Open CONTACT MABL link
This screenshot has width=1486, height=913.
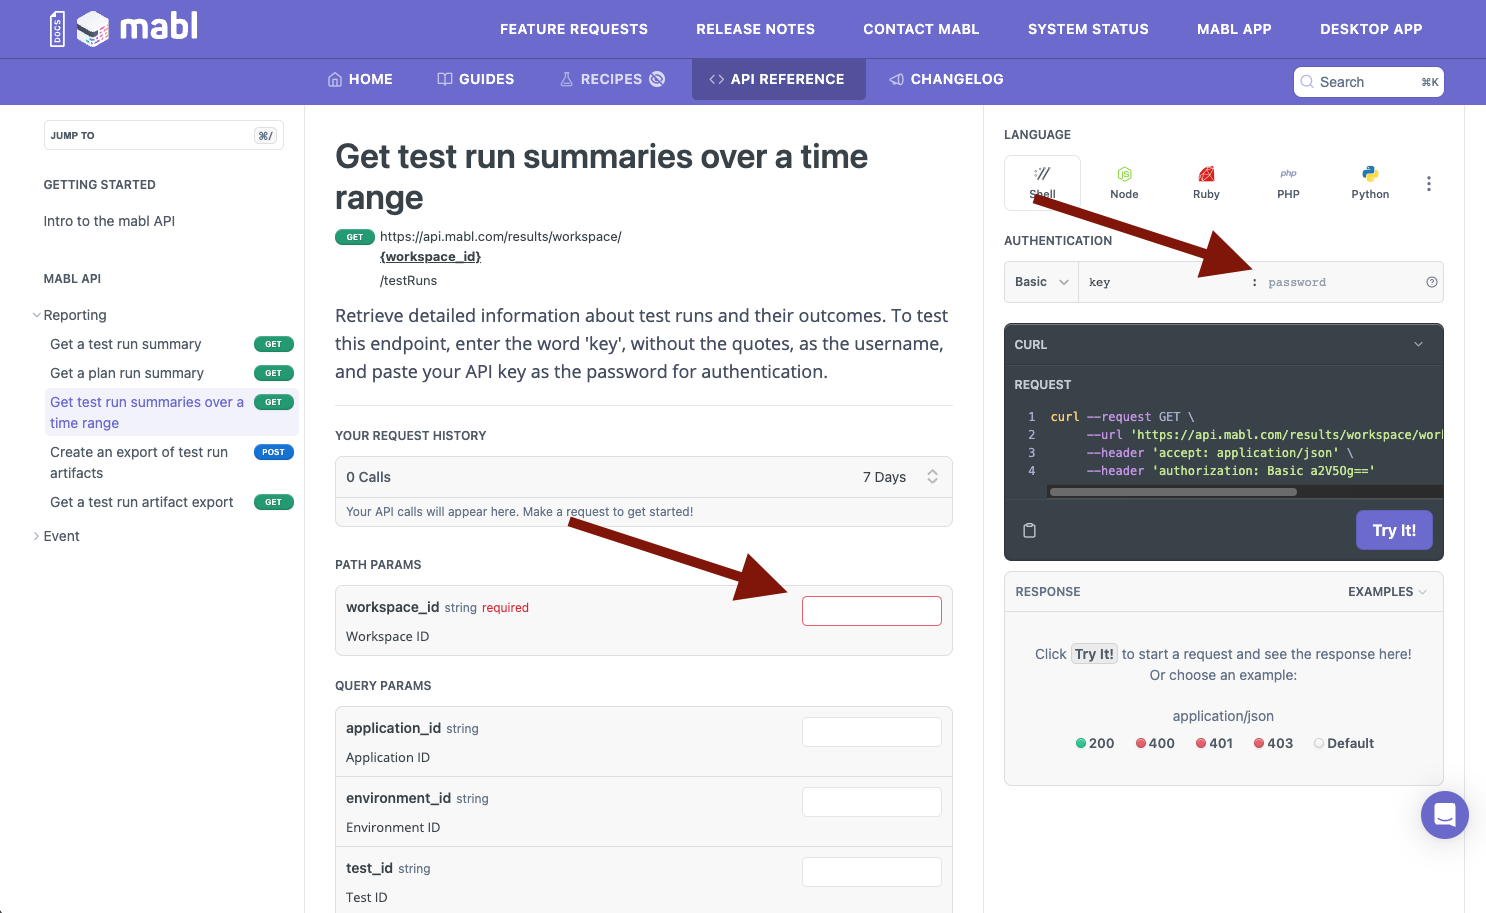[x=921, y=29]
